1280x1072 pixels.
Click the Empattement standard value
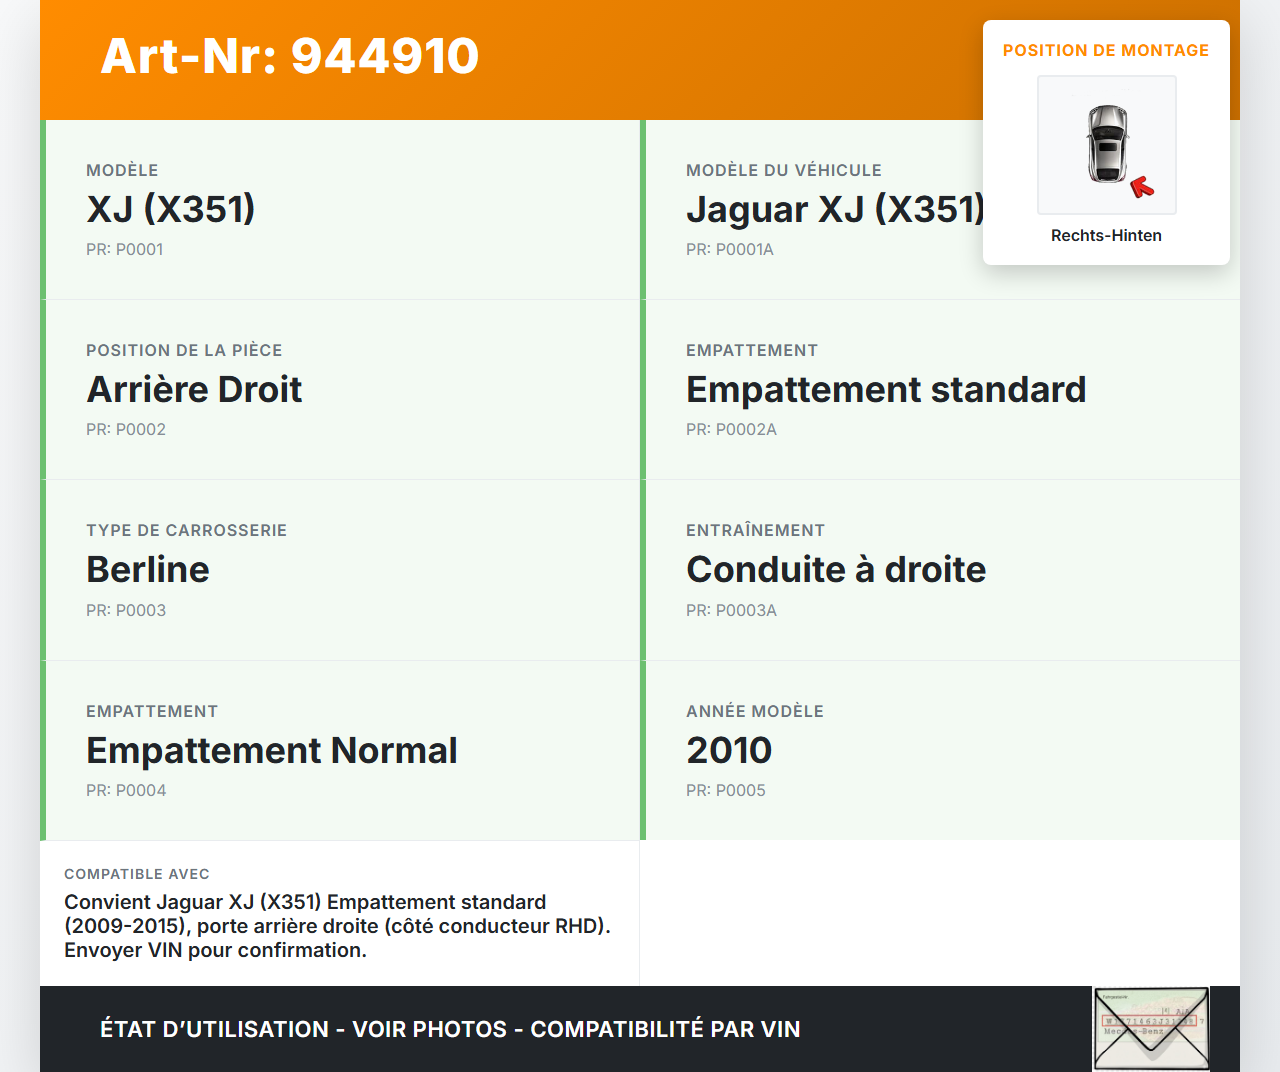[x=885, y=389]
